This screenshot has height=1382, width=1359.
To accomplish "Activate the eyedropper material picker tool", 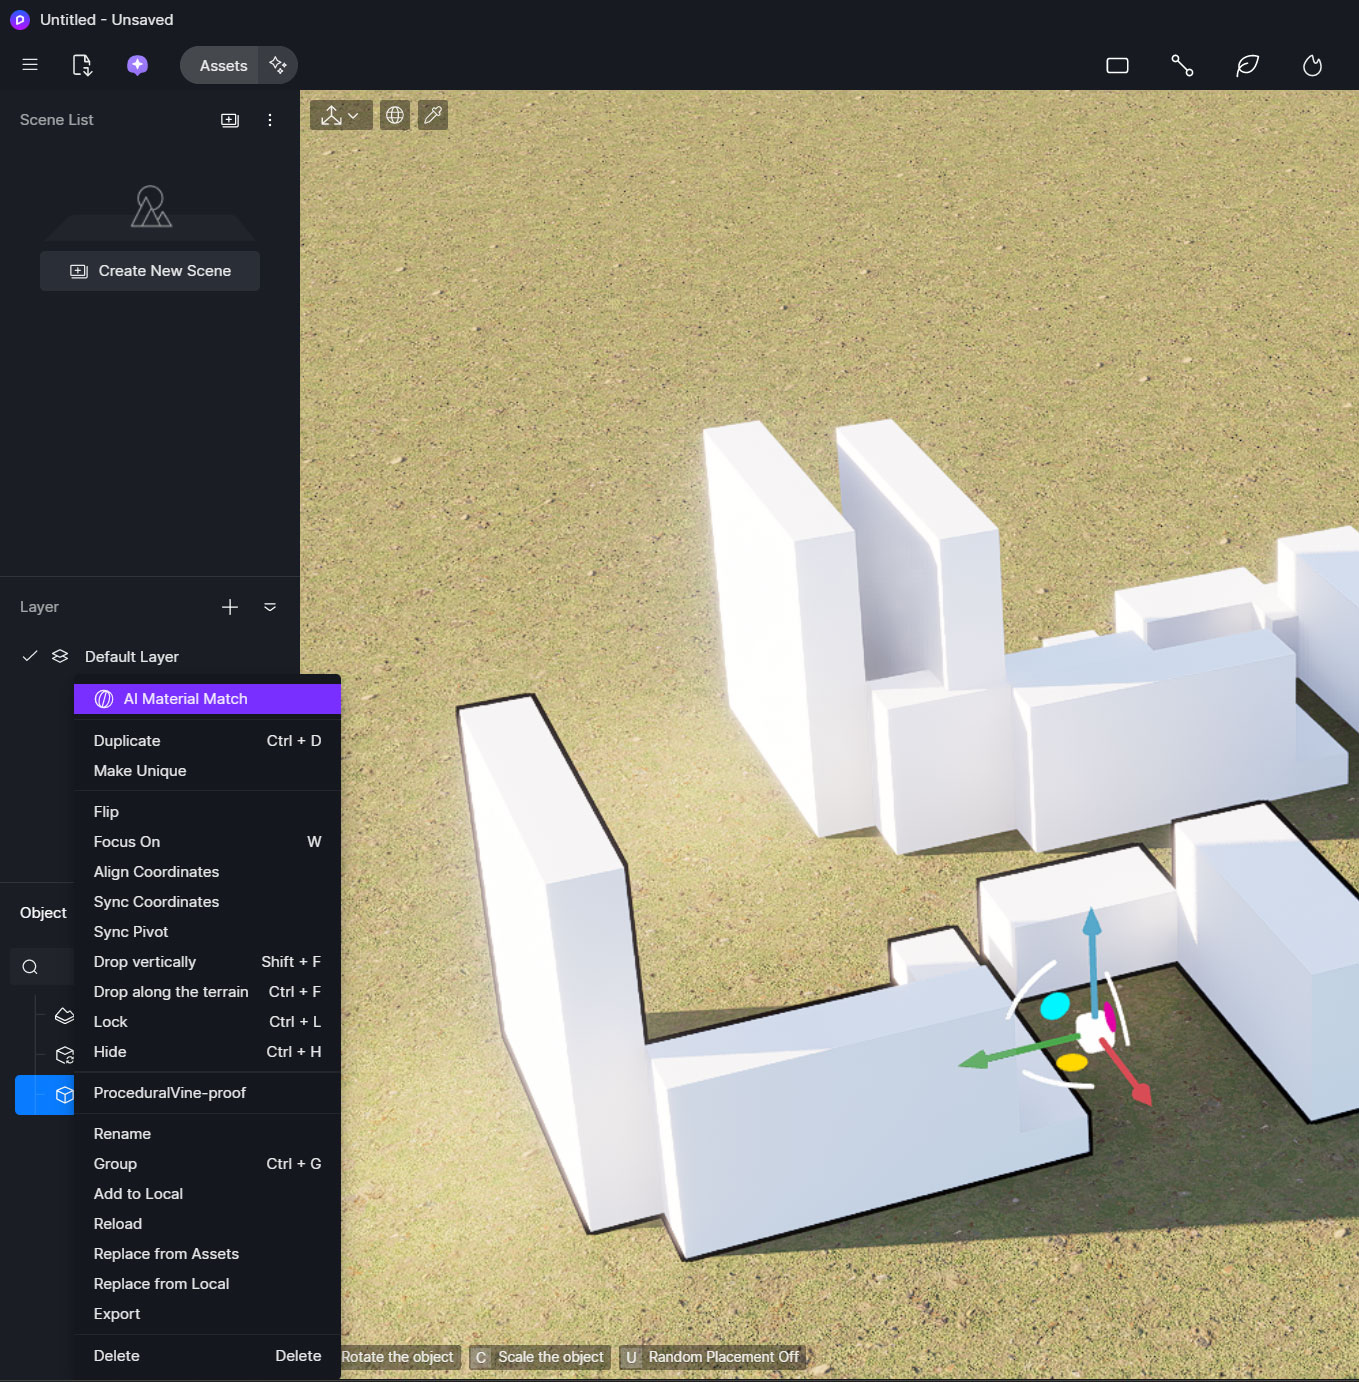I will tap(433, 115).
